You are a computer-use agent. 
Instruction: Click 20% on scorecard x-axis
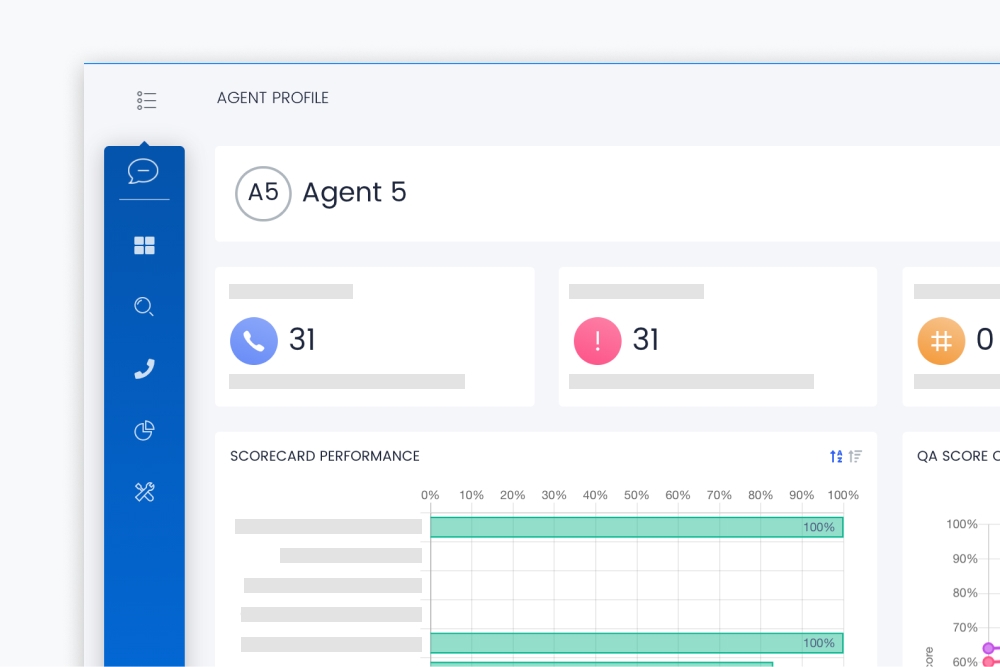pyautogui.click(x=512, y=495)
